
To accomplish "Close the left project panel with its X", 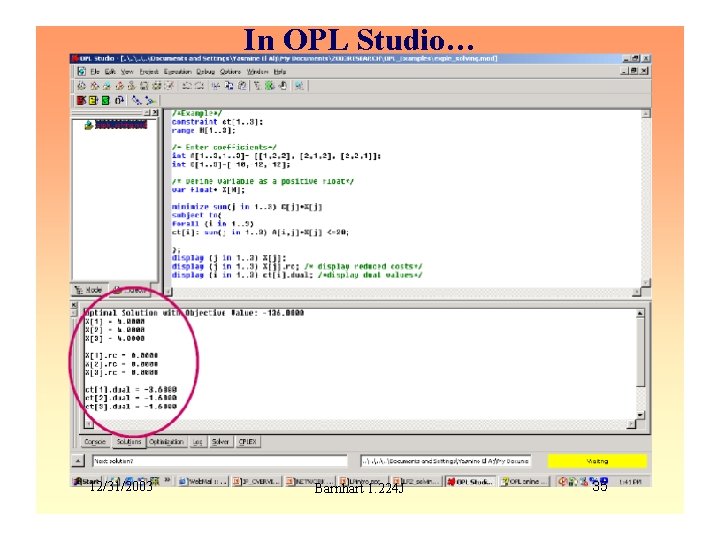I will coord(155,112).
